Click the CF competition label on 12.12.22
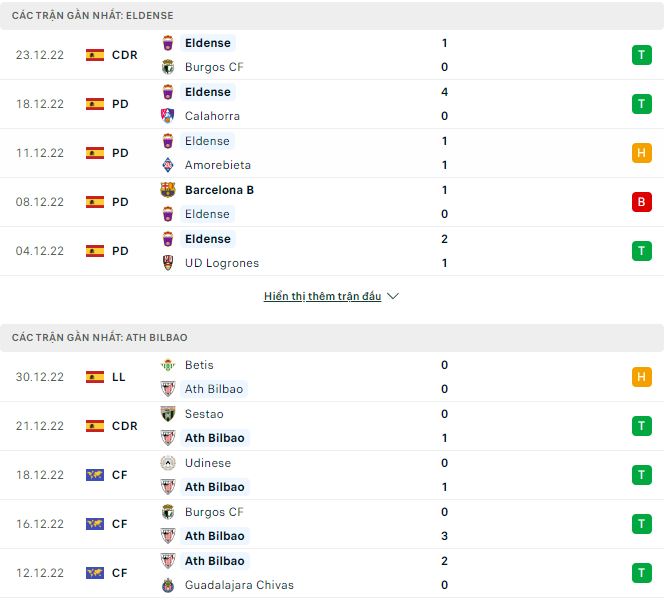The image size is (672, 600). 120,573
